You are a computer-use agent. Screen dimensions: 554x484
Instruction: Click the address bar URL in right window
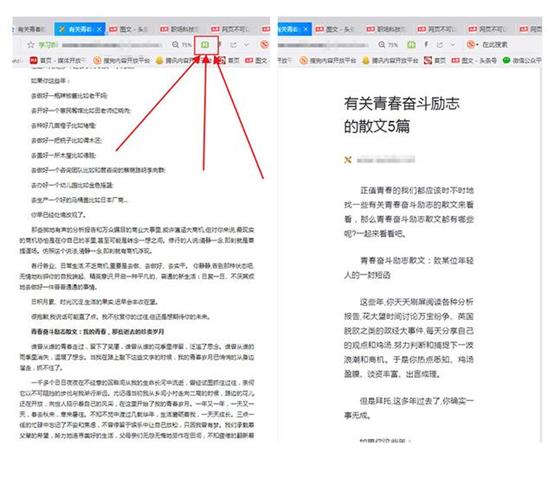[x=323, y=45]
